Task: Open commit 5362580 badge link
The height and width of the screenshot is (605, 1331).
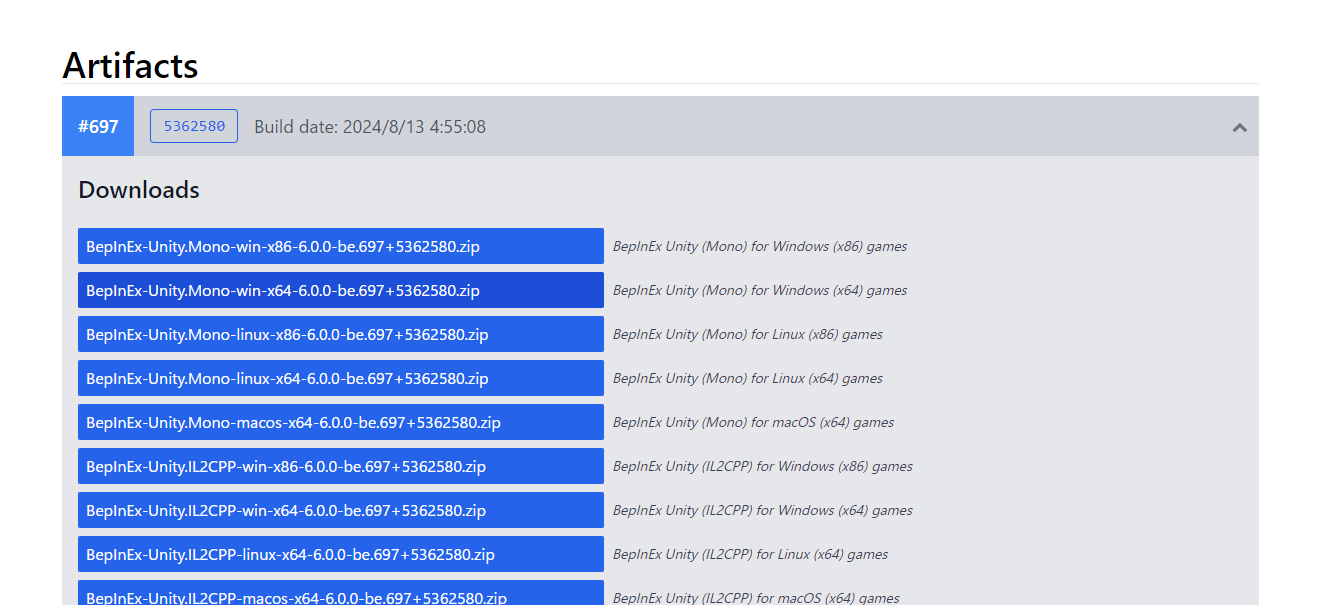Action: (x=194, y=126)
